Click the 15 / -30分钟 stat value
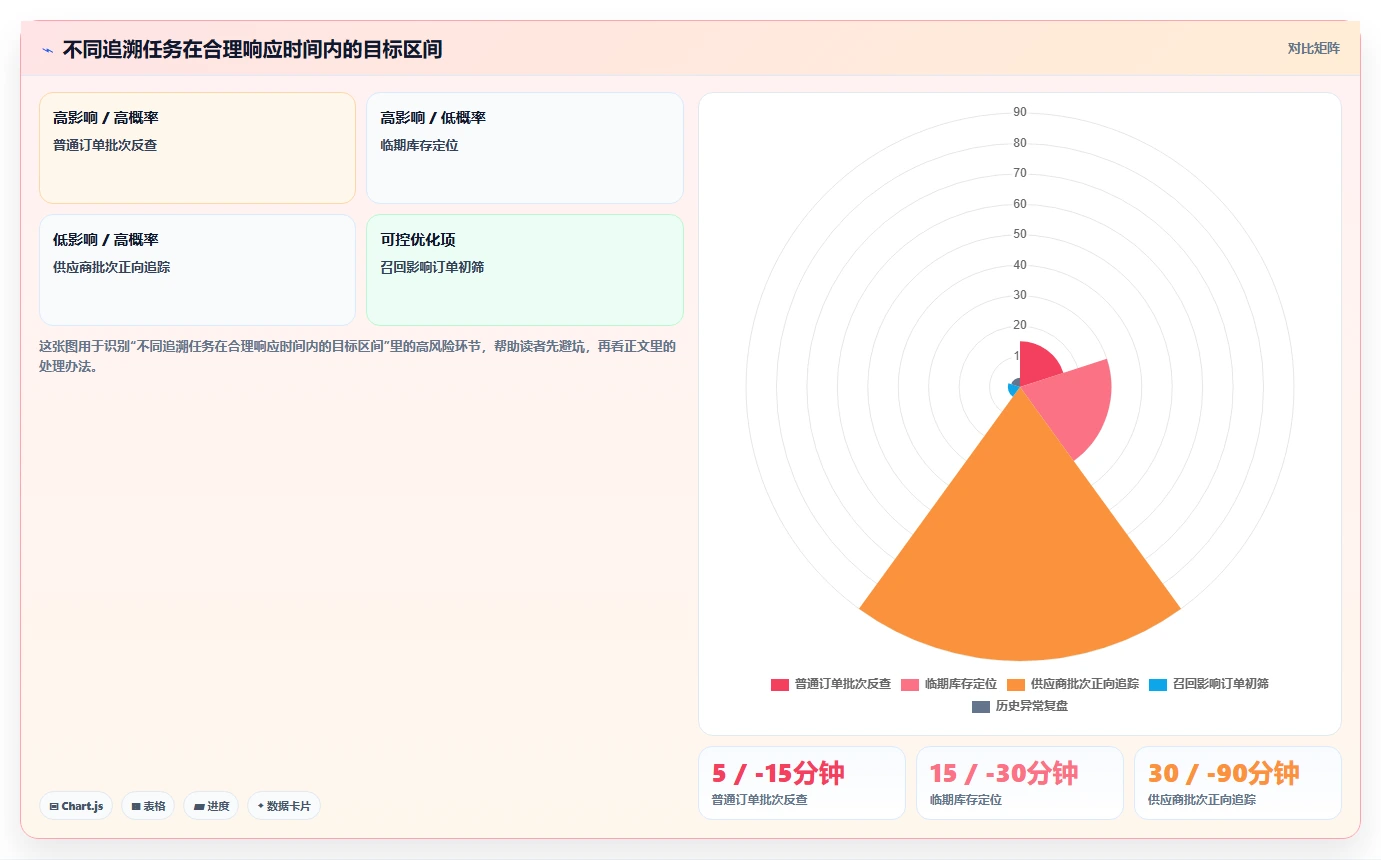The height and width of the screenshot is (860, 1381). (1004, 773)
